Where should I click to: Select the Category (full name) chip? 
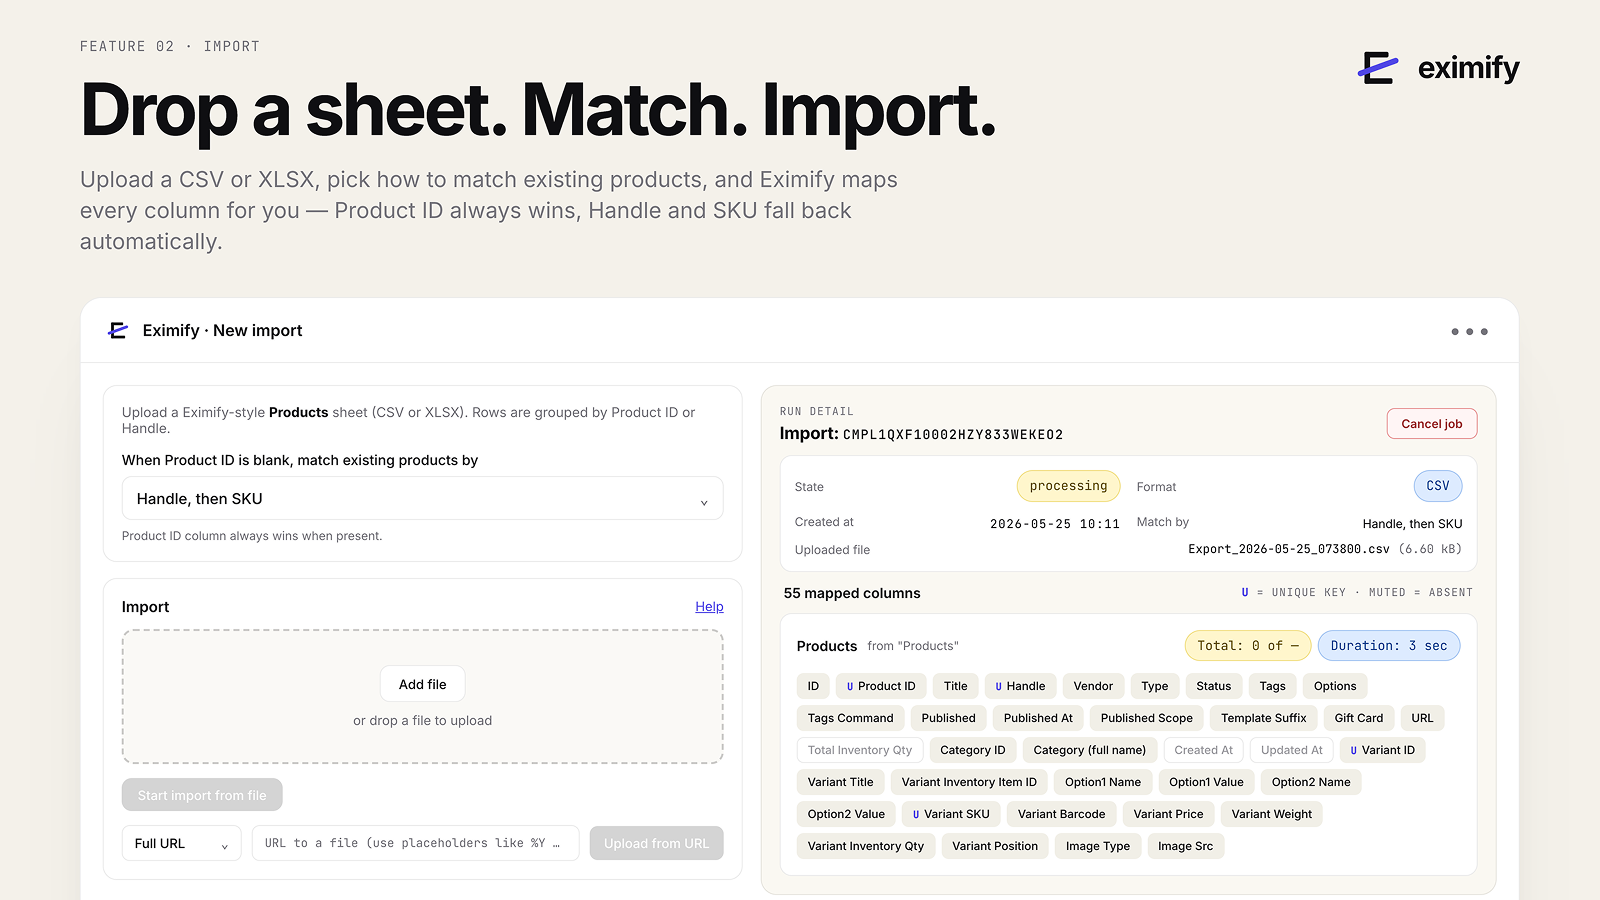(1090, 750)
